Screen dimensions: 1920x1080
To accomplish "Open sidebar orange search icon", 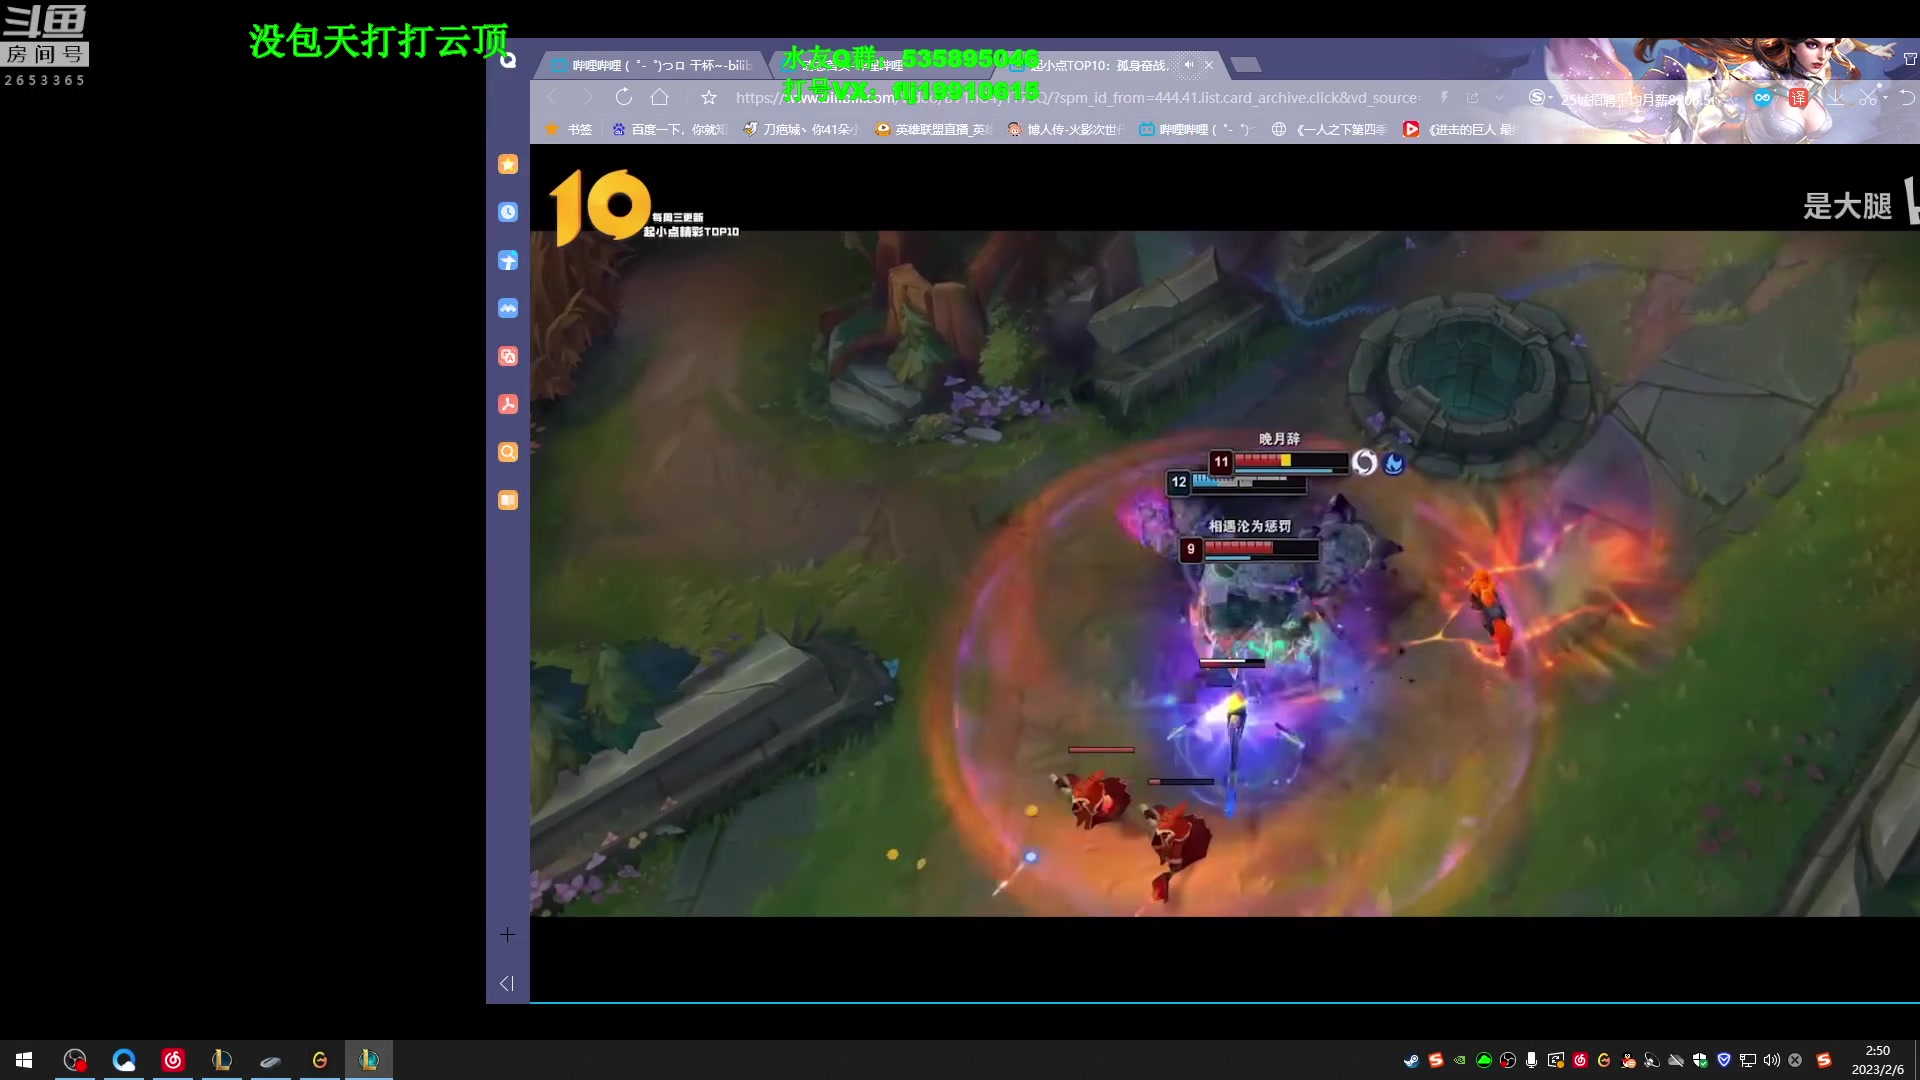I will click(x=508, y=452).
